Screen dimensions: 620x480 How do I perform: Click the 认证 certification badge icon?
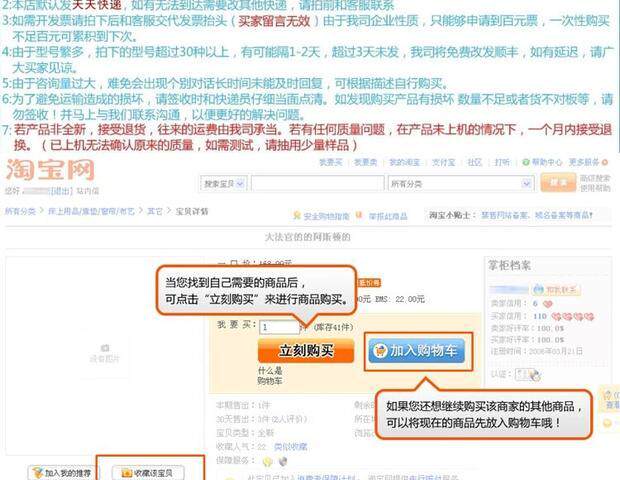(528, 375)
